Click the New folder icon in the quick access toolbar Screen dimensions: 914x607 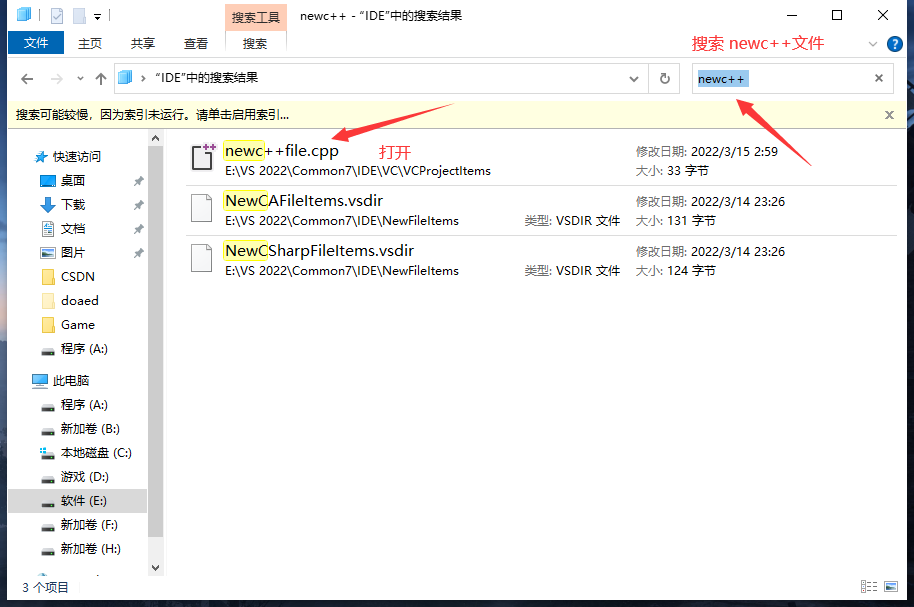point(79,16)
